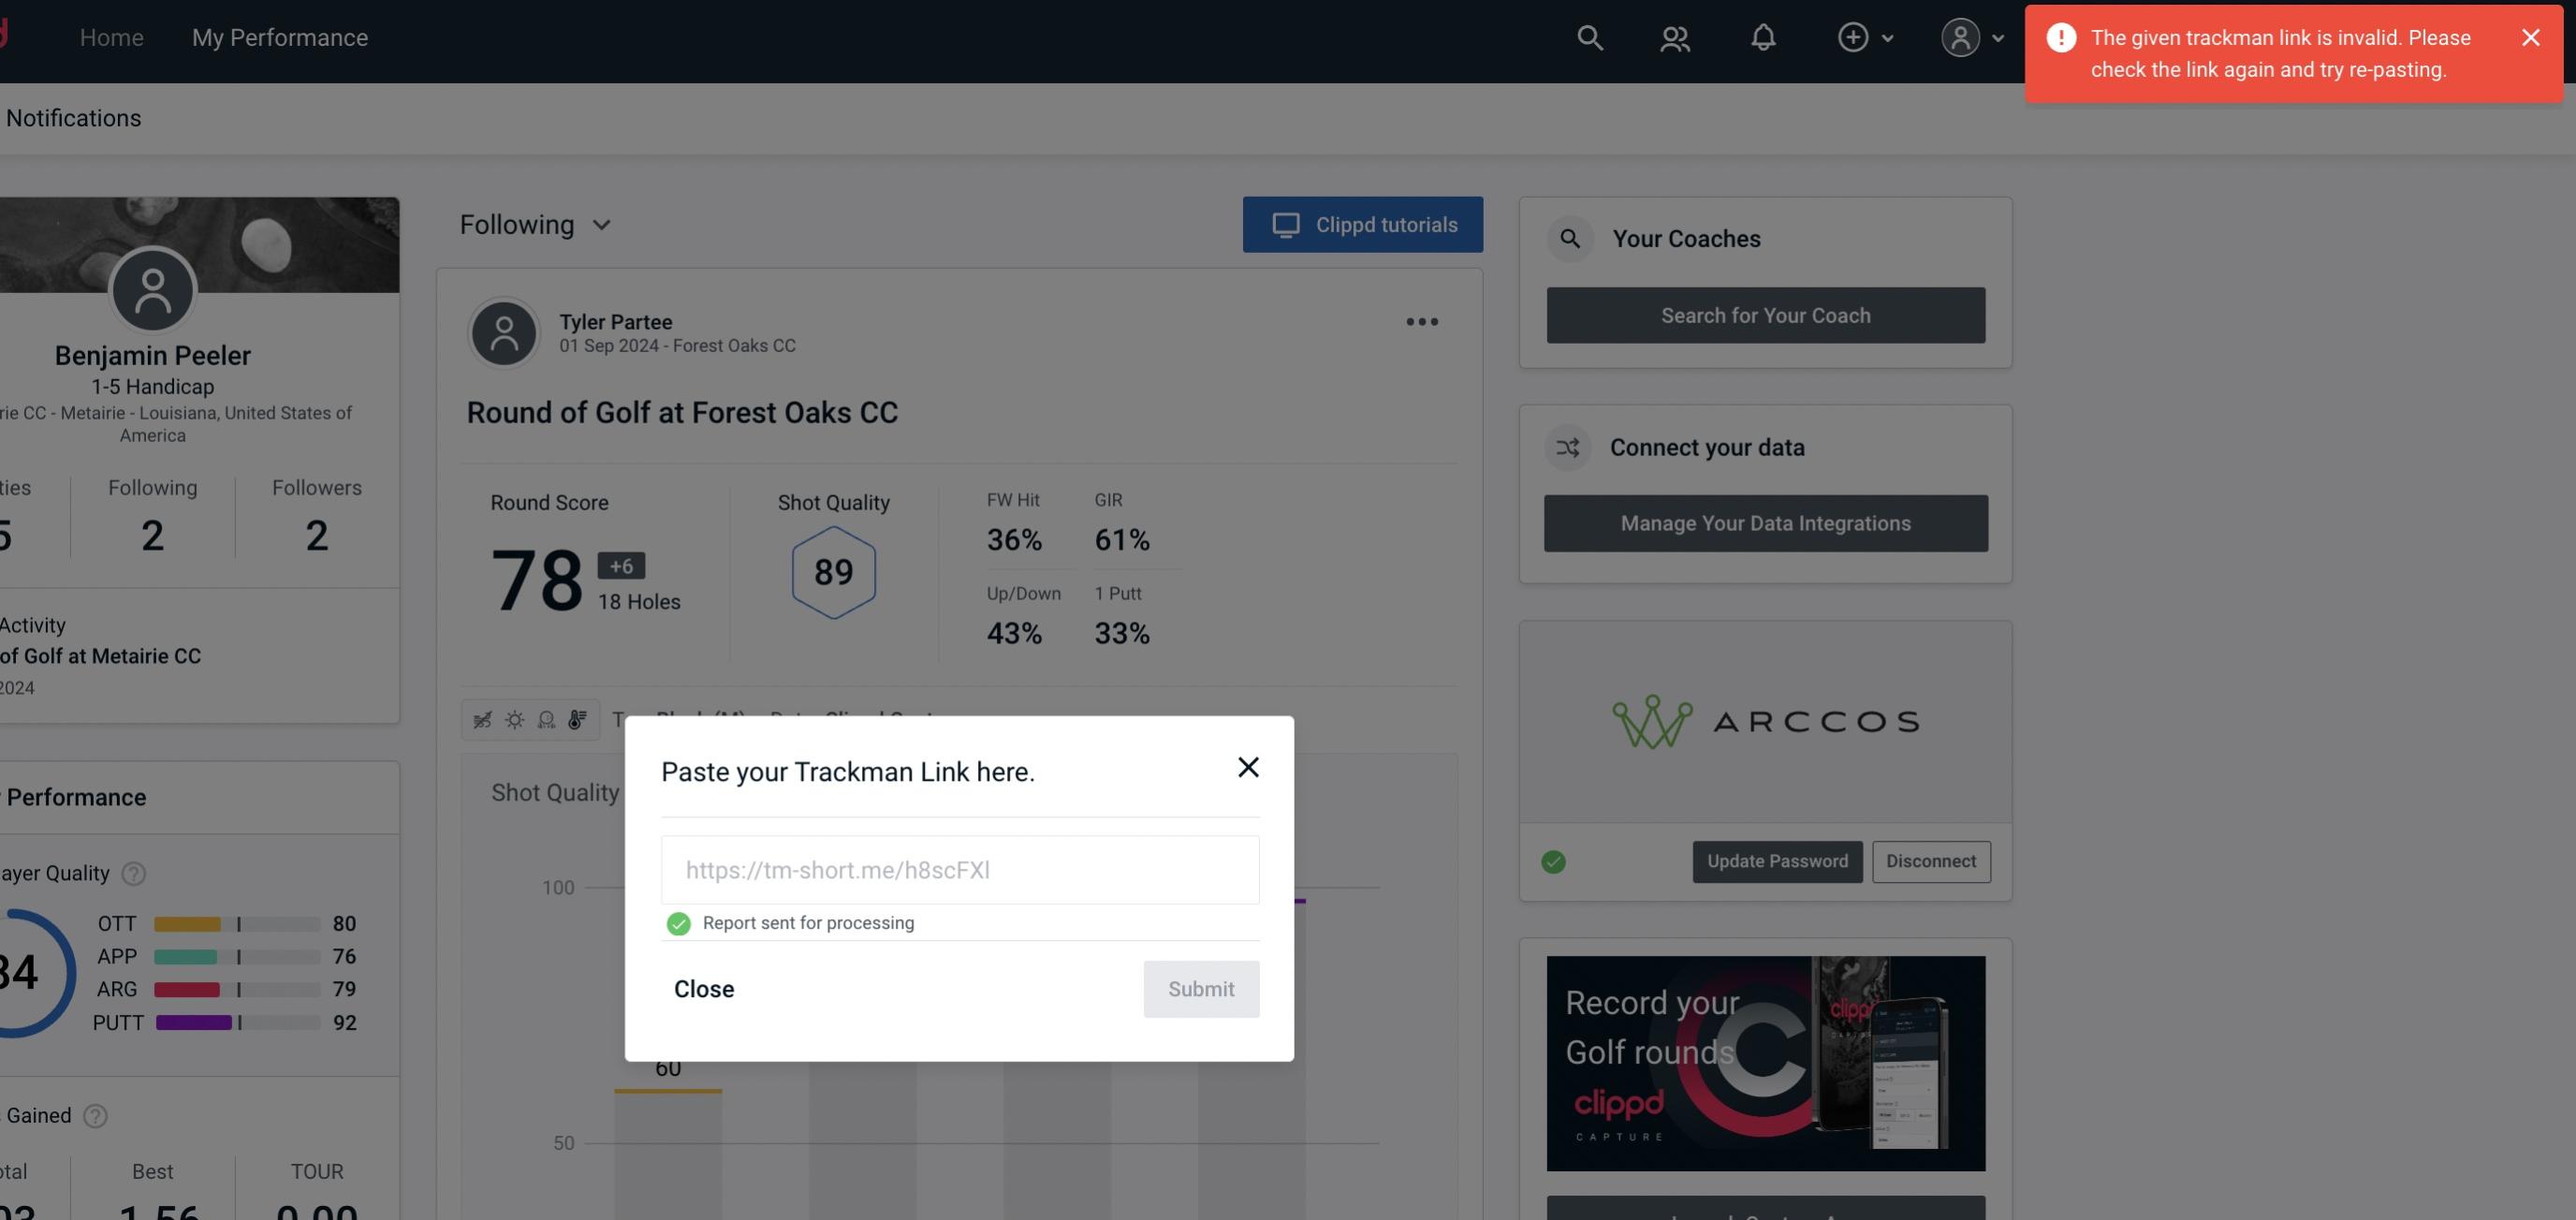
Task: Click the Clippd Capture record rounds icon
Action: 1764,1062
